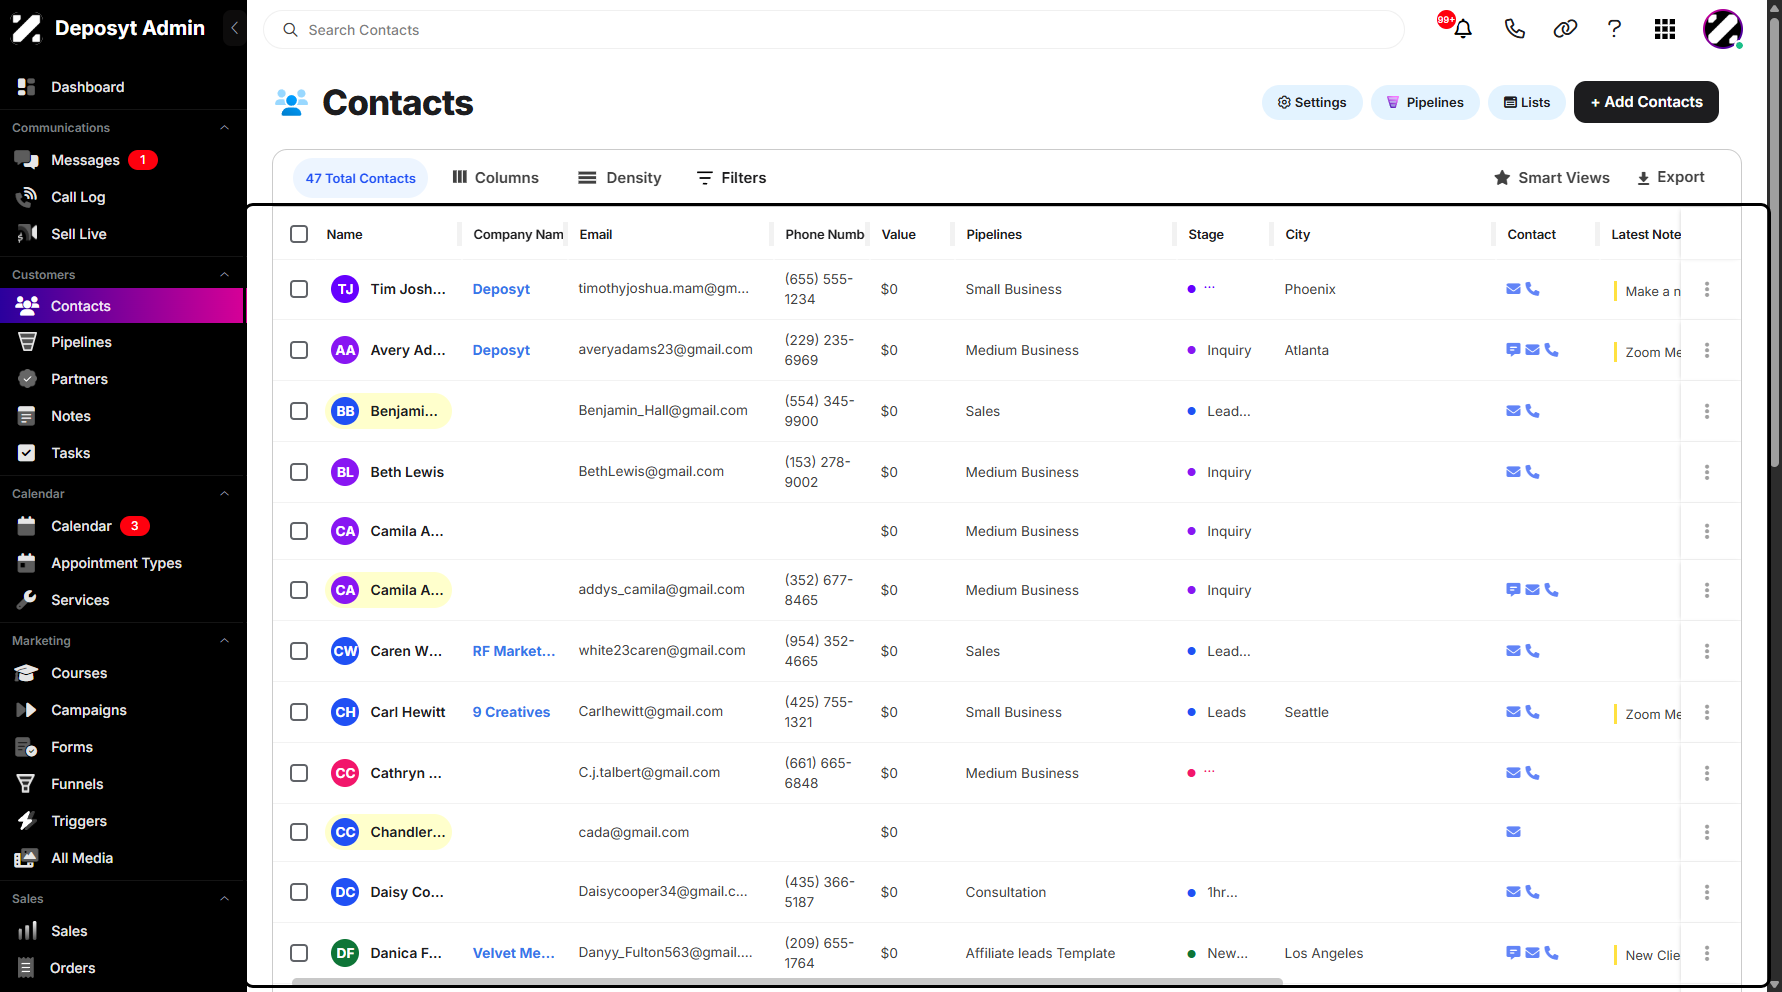
Task: Email Chandler contact via envelope icon
Action: tap(1513, 832)
